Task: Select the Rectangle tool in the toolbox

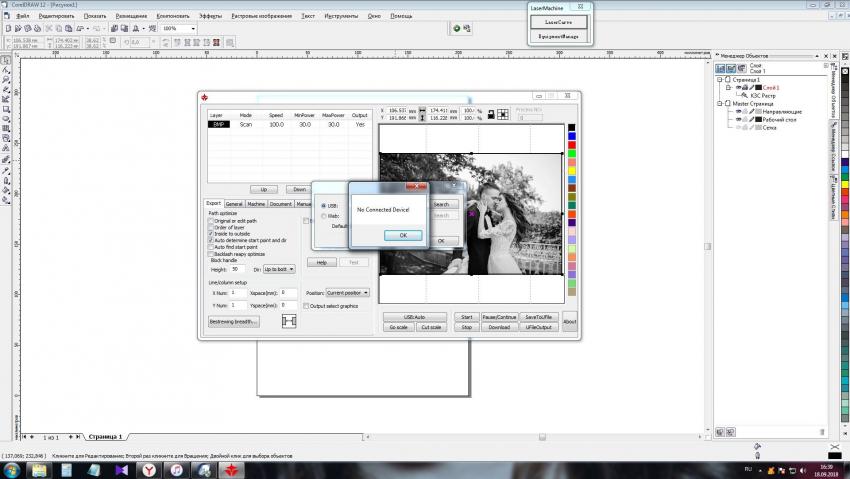Action: click(x=6, y=109)
